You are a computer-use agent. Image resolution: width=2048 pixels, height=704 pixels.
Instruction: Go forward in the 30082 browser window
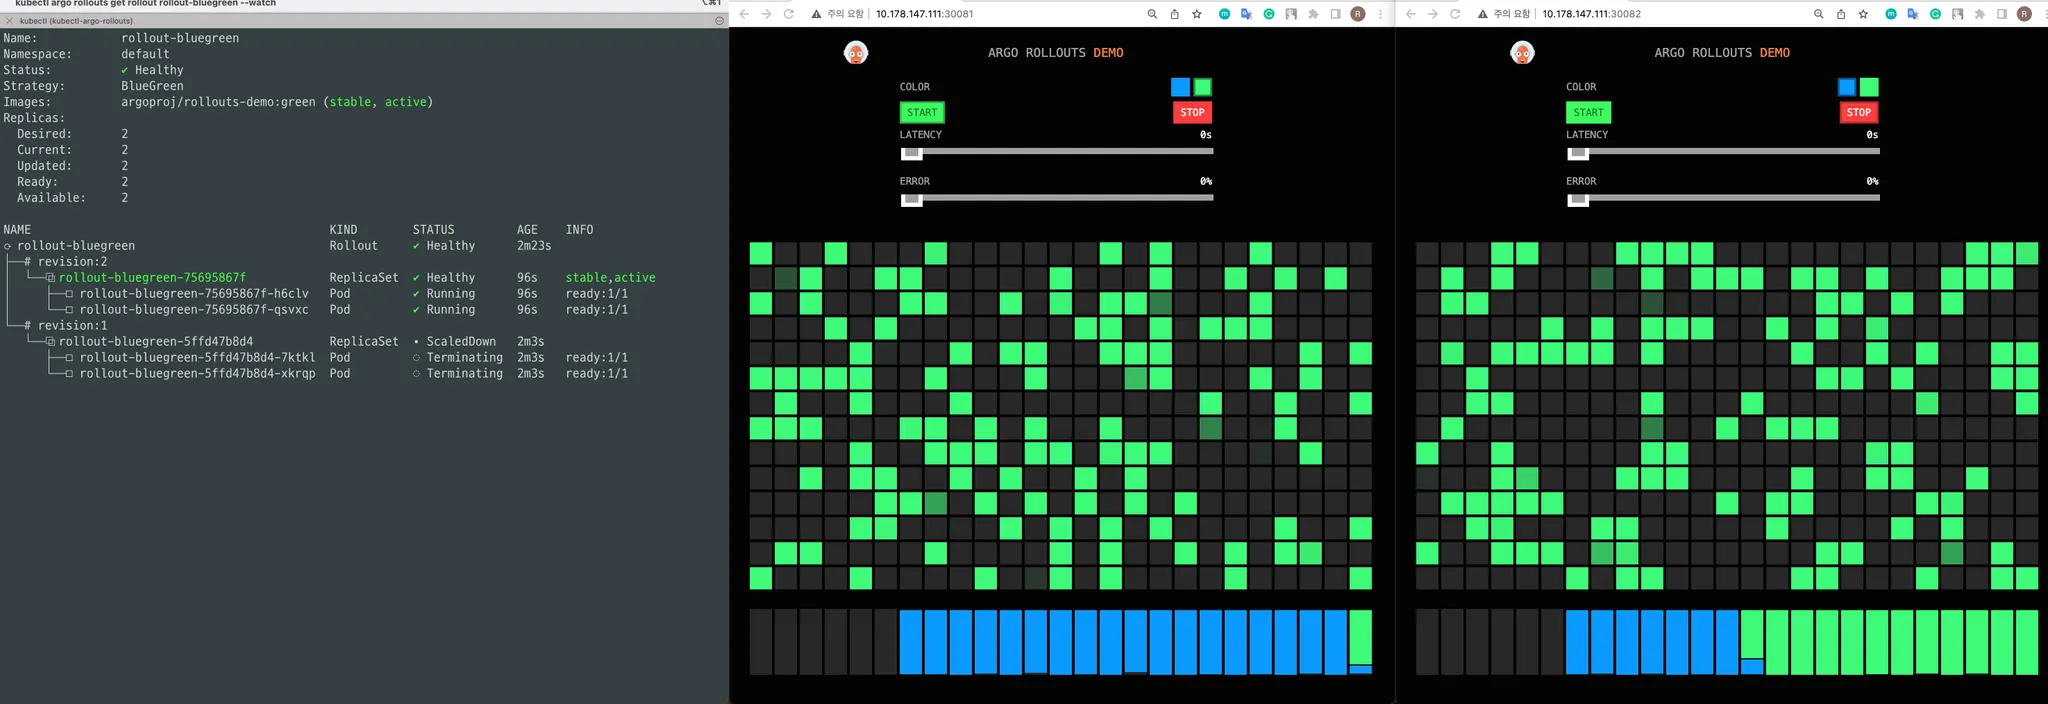click(x=1432, y=14)
